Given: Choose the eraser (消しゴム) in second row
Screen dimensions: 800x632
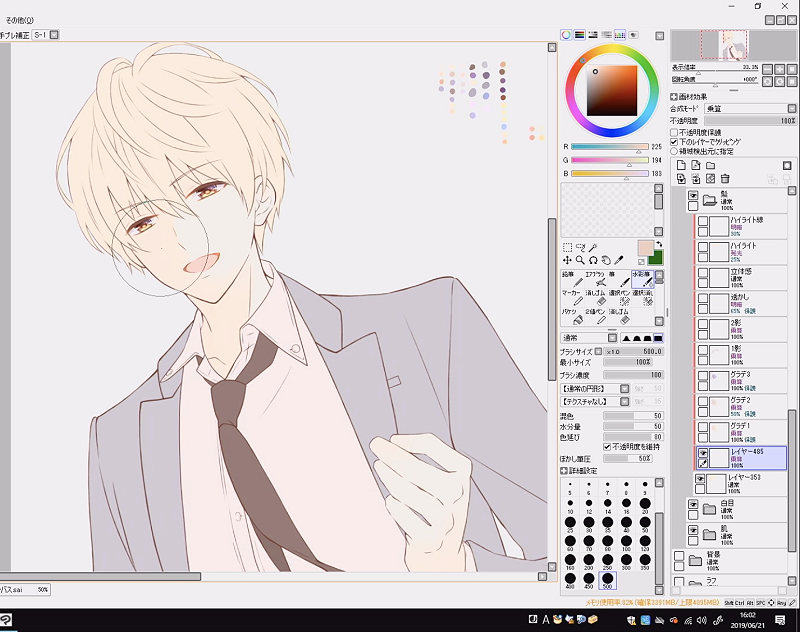Looking at the screenshot, I should pyautogui.click(x=596, y=298).
